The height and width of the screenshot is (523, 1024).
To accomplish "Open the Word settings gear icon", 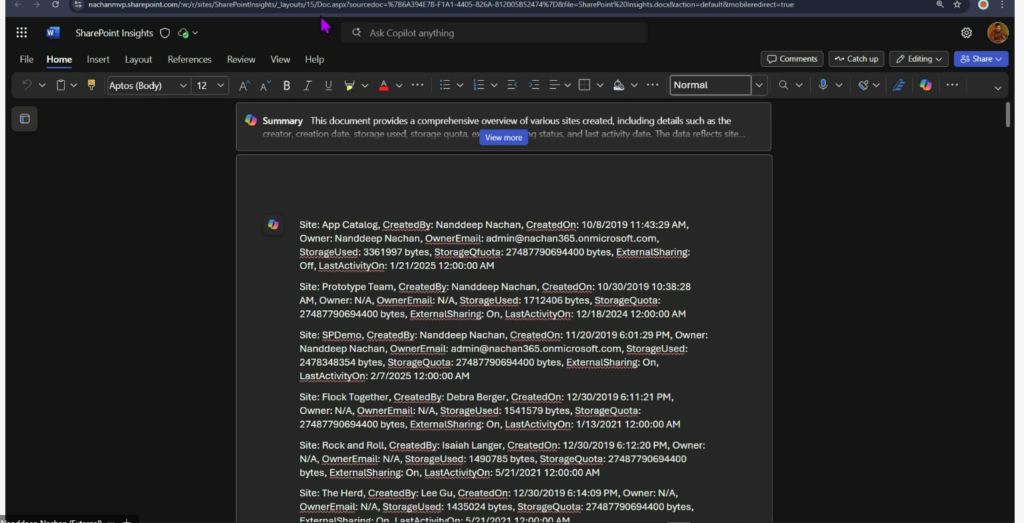I will (x=967, y=33).
